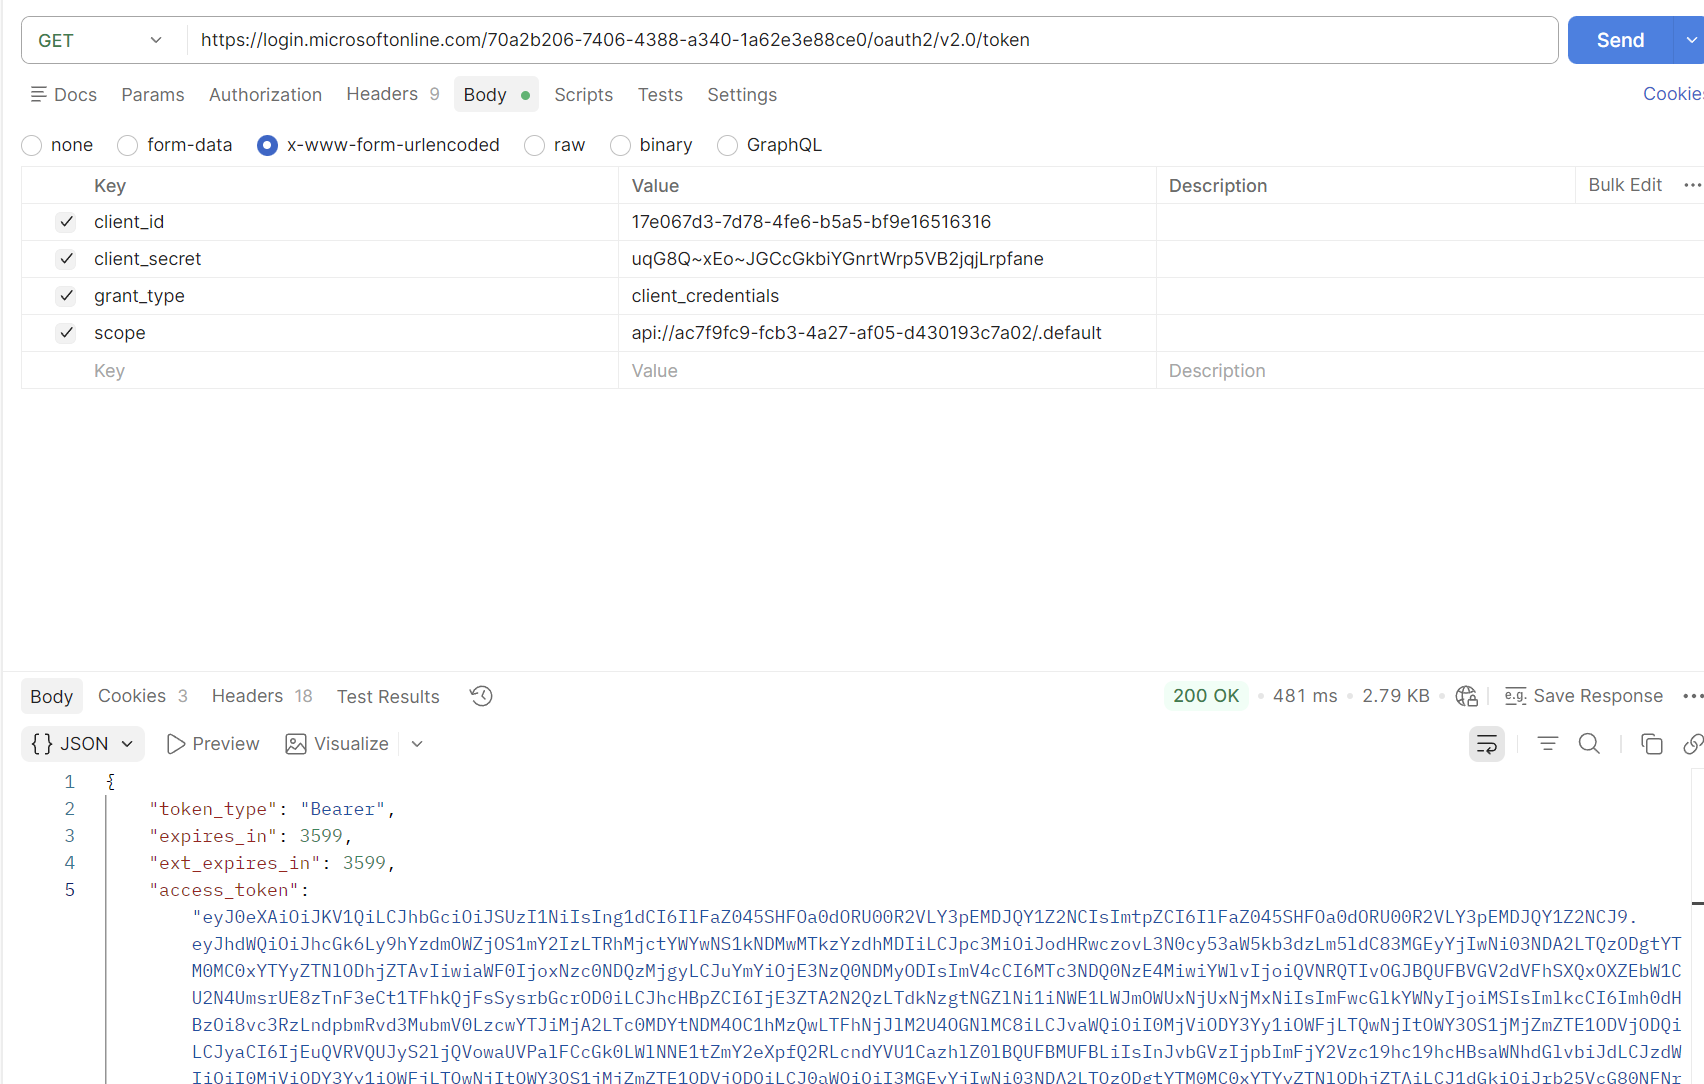
Task: Open the response Headers tab
Action: [247, 696]
